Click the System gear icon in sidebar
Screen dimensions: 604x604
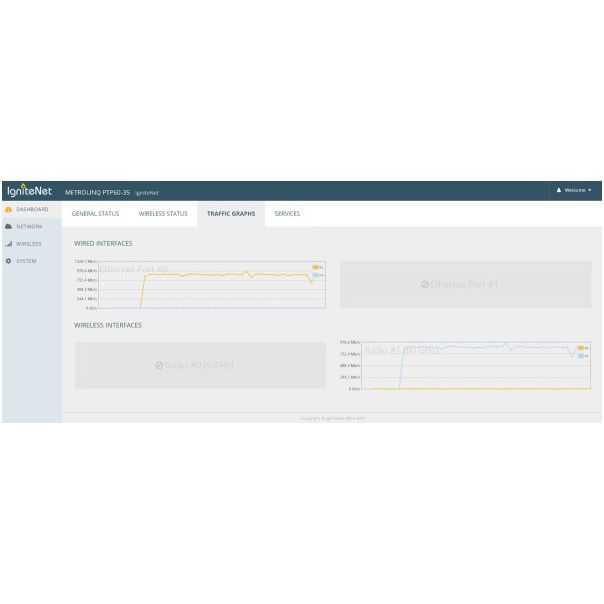click(x=9, y=261)
